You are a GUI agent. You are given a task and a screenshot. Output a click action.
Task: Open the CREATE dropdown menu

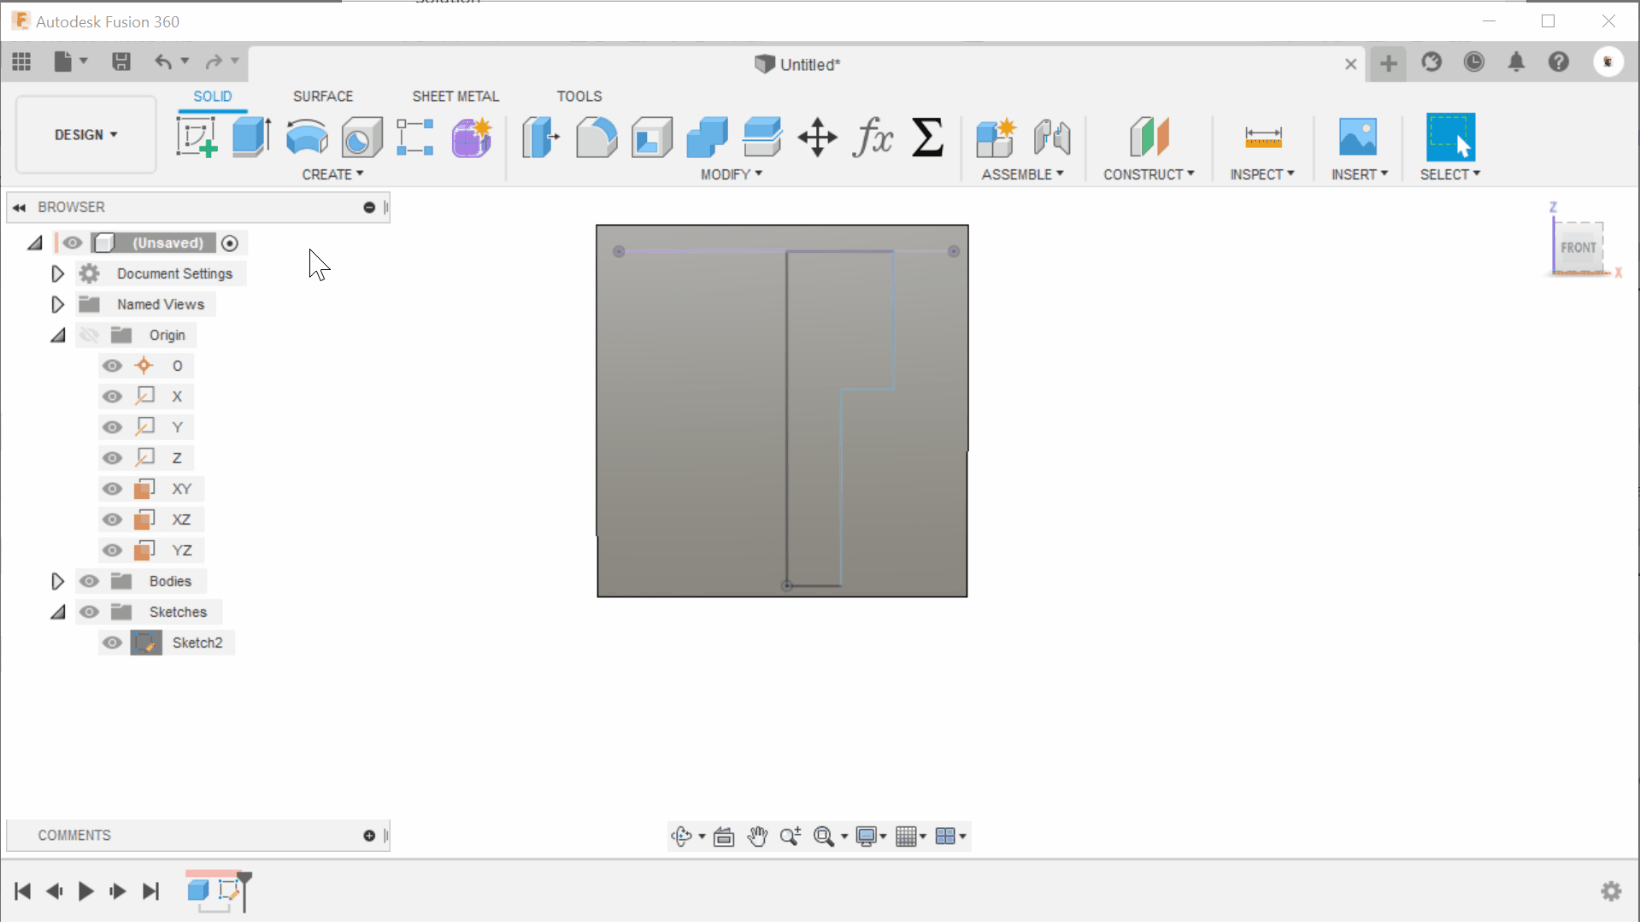point(333,174)
